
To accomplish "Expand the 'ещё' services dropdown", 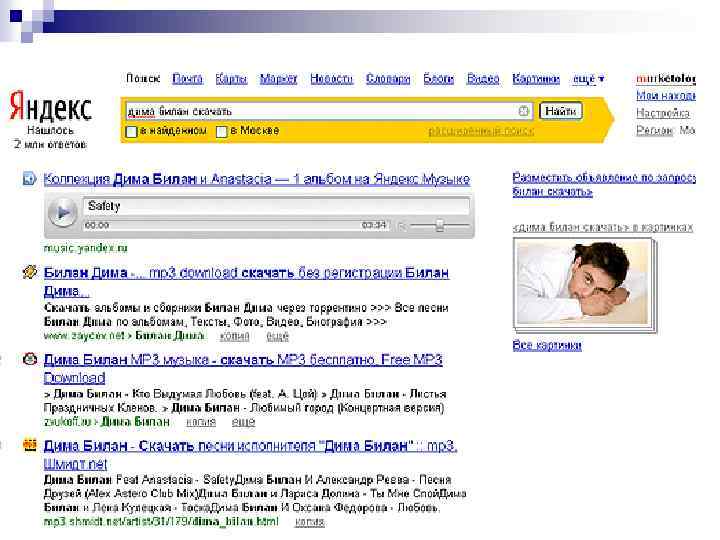I will click(588, 79).
